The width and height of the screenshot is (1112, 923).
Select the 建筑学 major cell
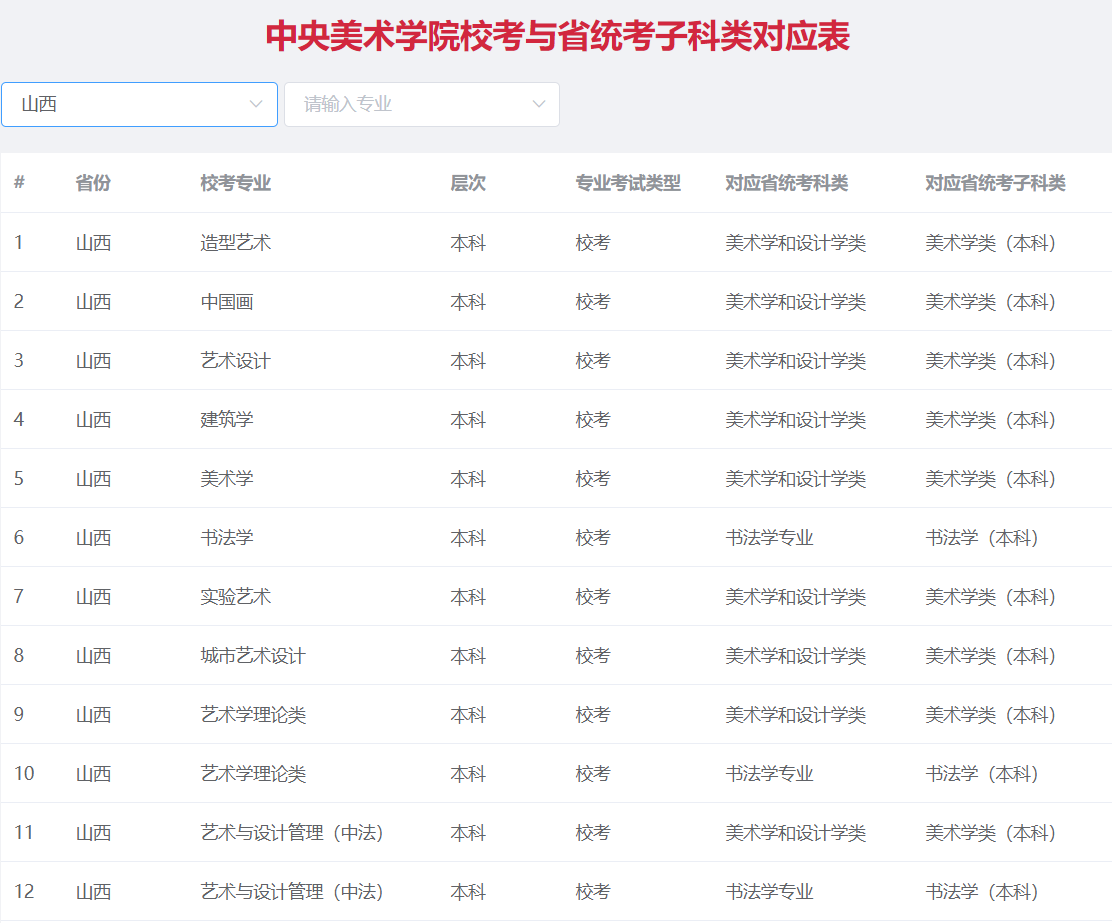[227, 419]
